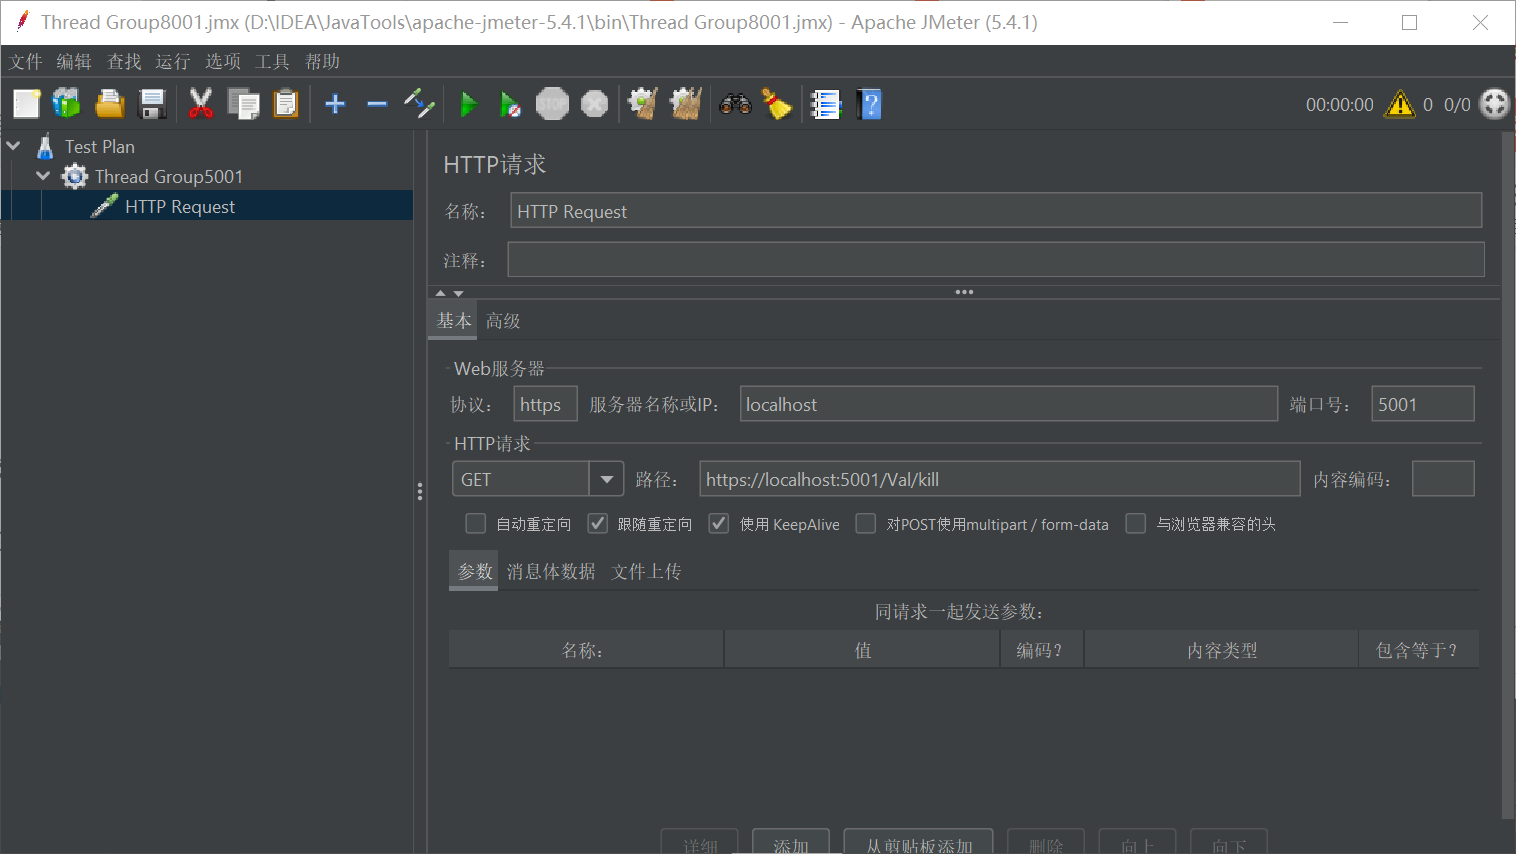Switch to the 高级 tab
This screenshot has height=854, width=1516.
click(x=503, y=321)
